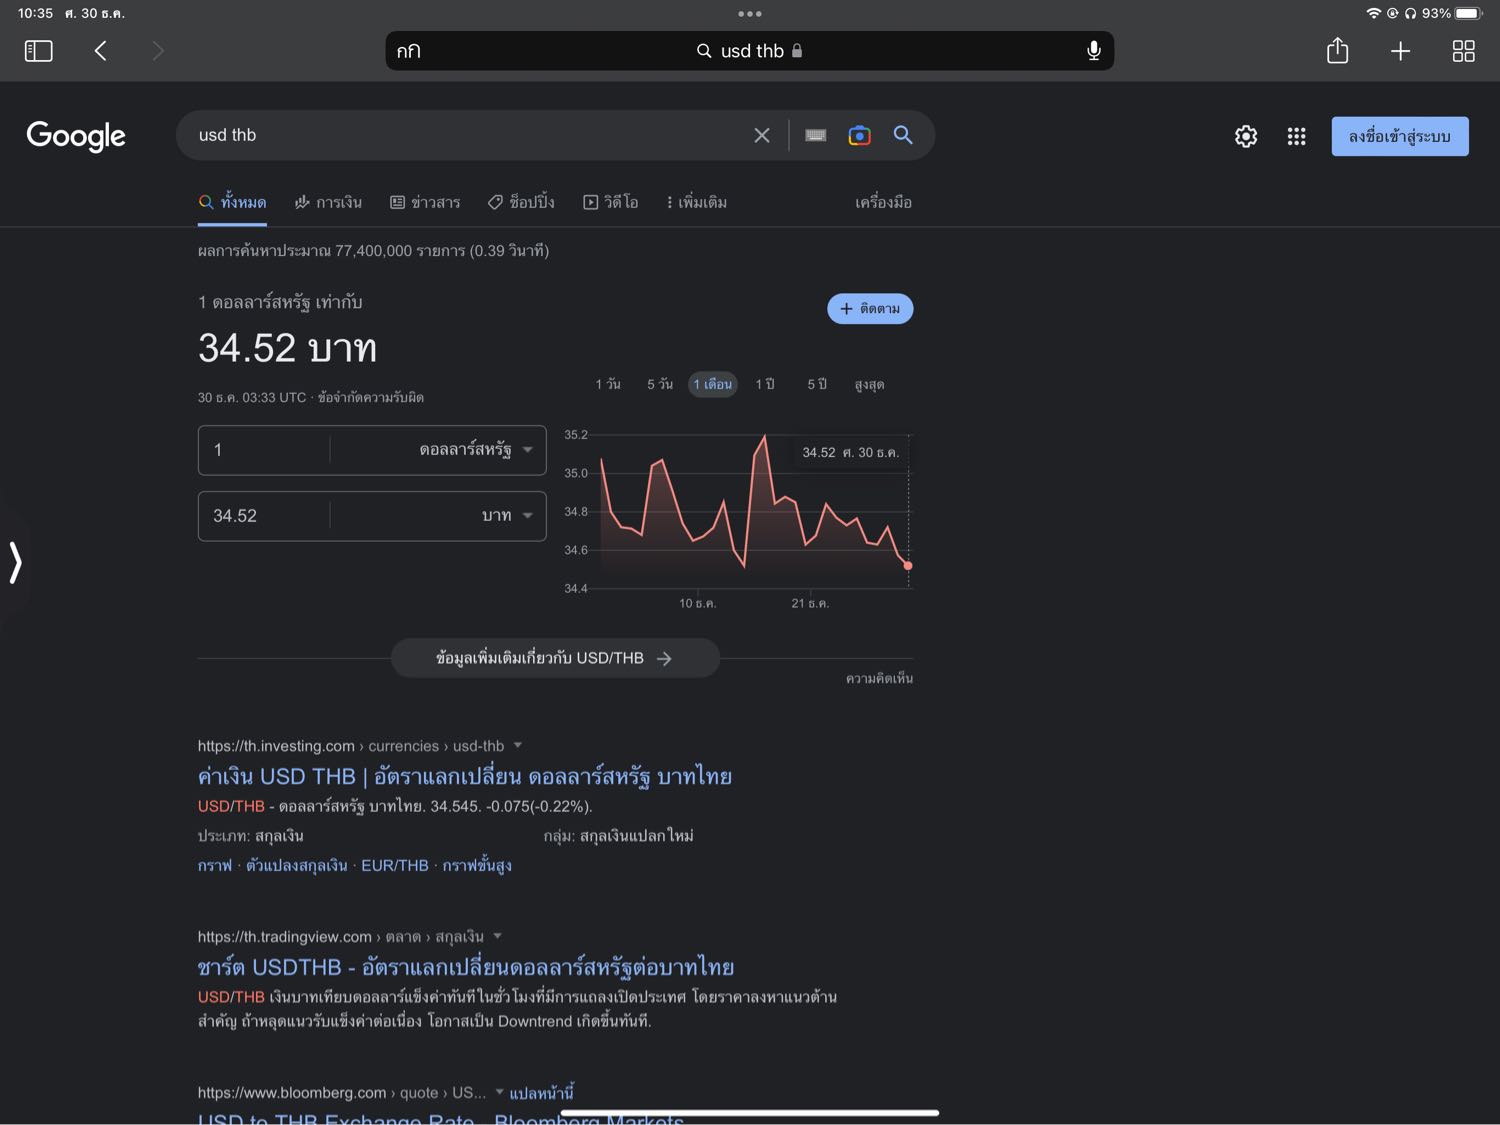Show the สูงสุด maximum chart range
The height and width of the screenshot is (1125, 1500).
[869, 384]
